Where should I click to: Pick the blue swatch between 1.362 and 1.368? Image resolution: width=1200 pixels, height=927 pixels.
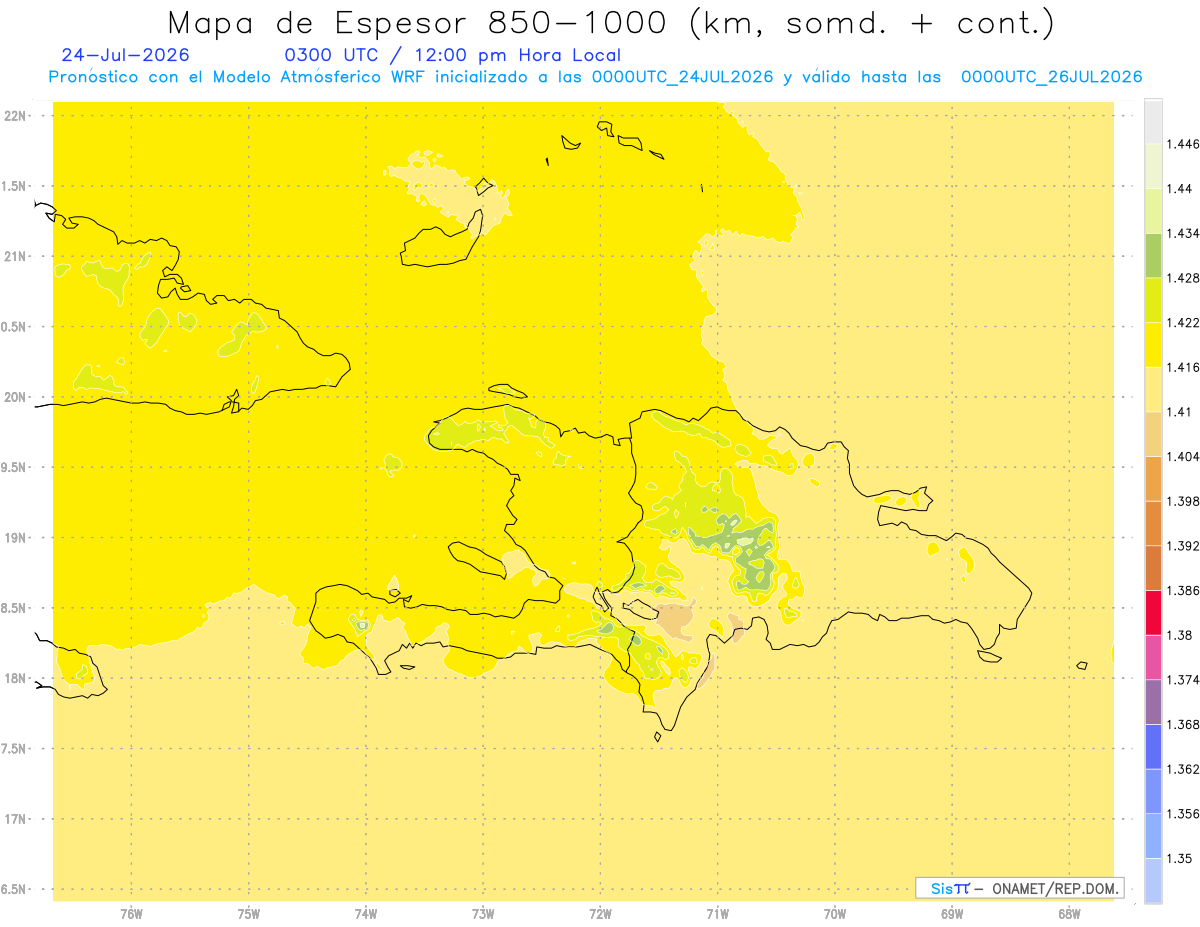(x=1153, y=746)
